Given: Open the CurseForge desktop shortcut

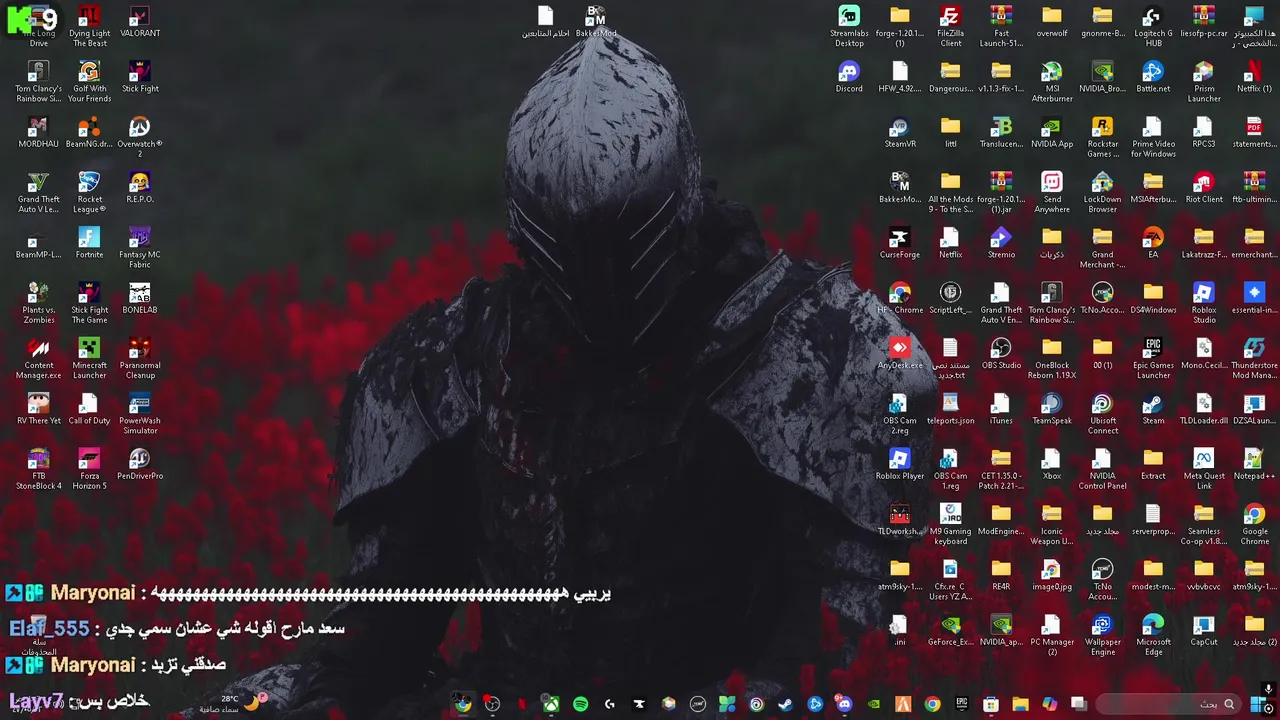Looking at the screenshot, I should point(900,243).
